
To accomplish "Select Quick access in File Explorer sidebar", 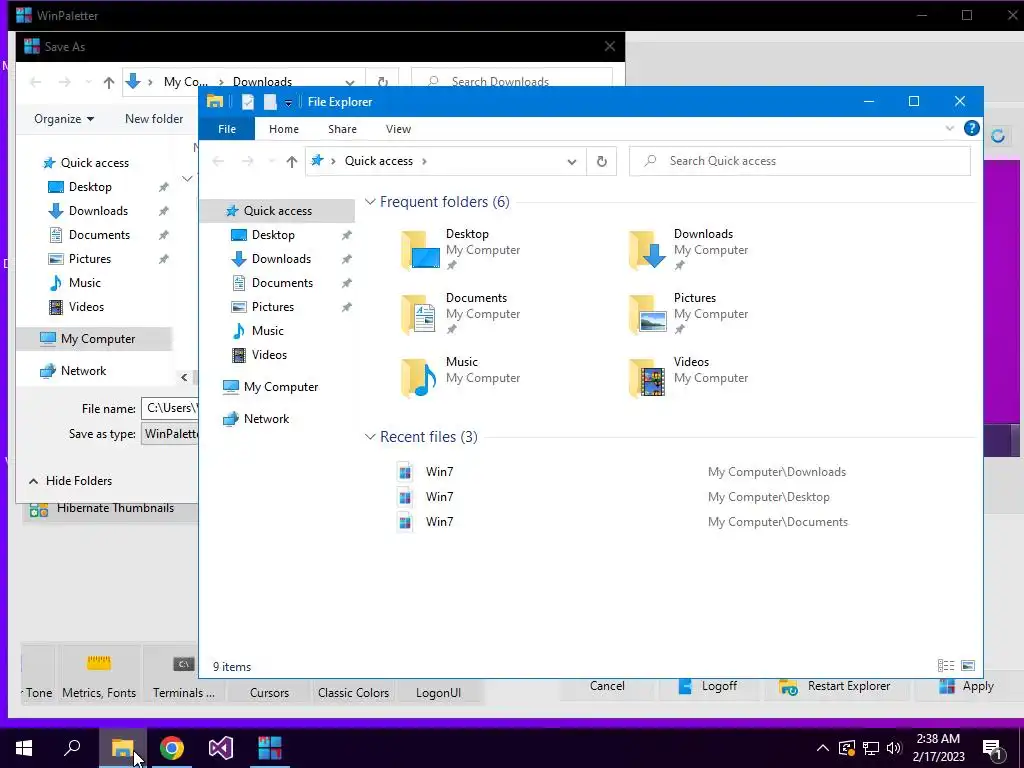I will click(x=278, y=210).
